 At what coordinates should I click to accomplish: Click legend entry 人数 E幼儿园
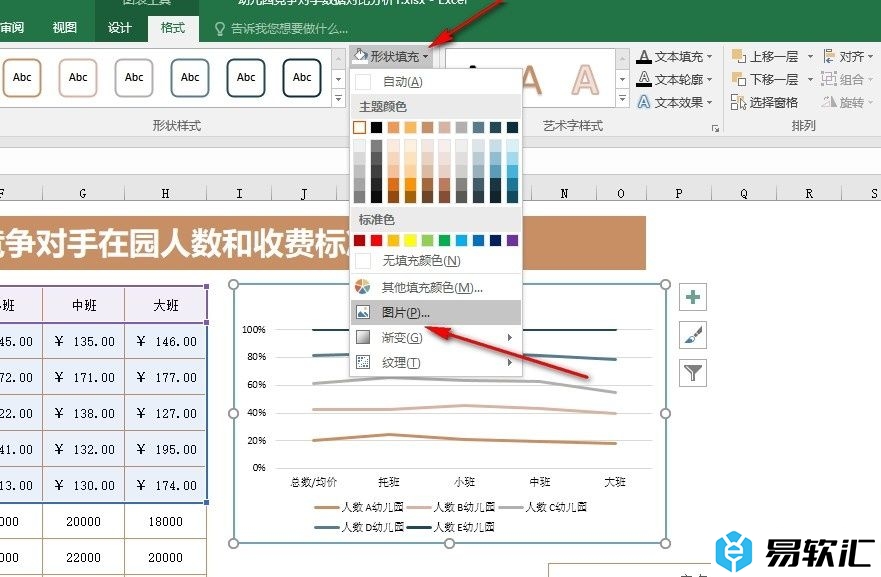[451, 527]
